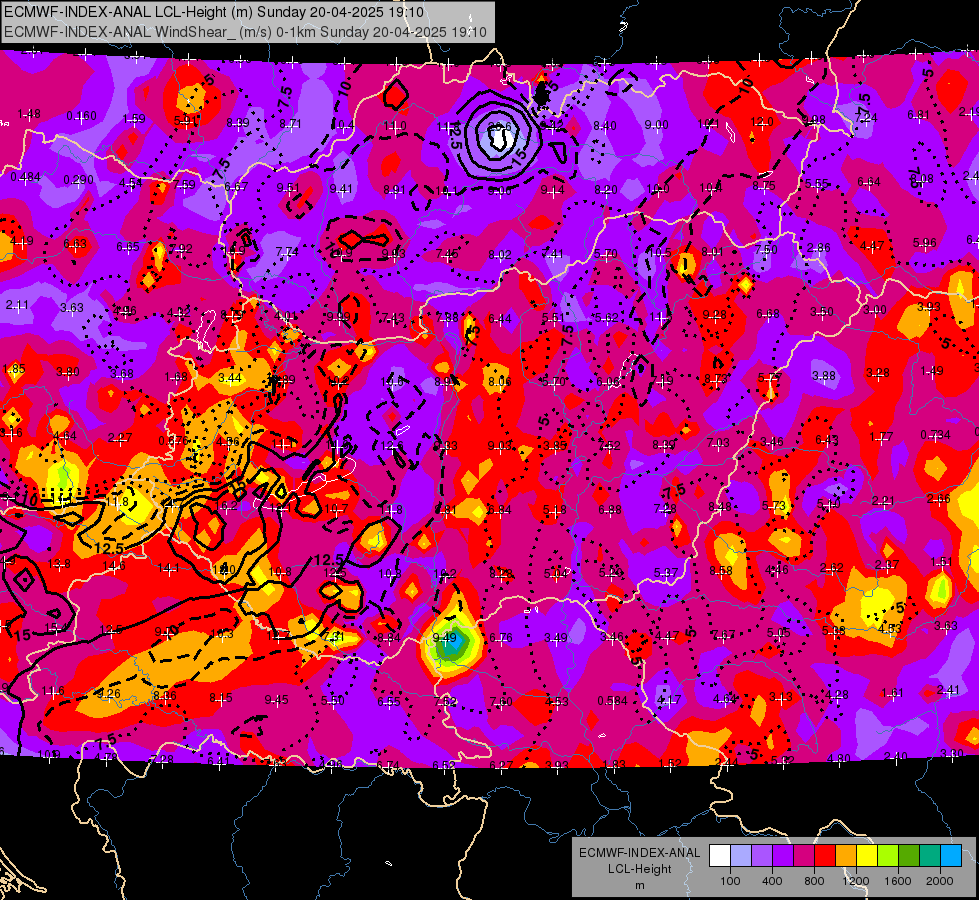Viewport: 979px width, 900px height.
Task: Click the WindShear 0-1km title line
Action: (x=245, y=32)
